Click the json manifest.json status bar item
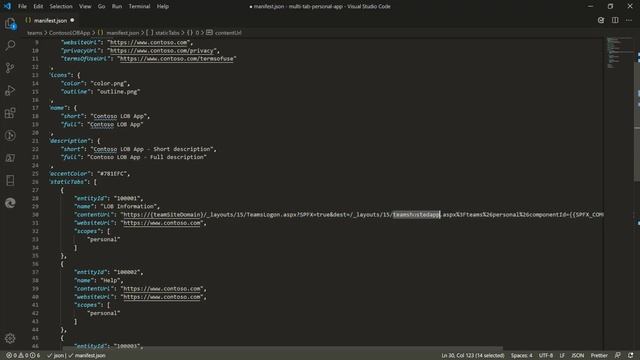Viewport: 640px width, 360px height. pos(77,356)
